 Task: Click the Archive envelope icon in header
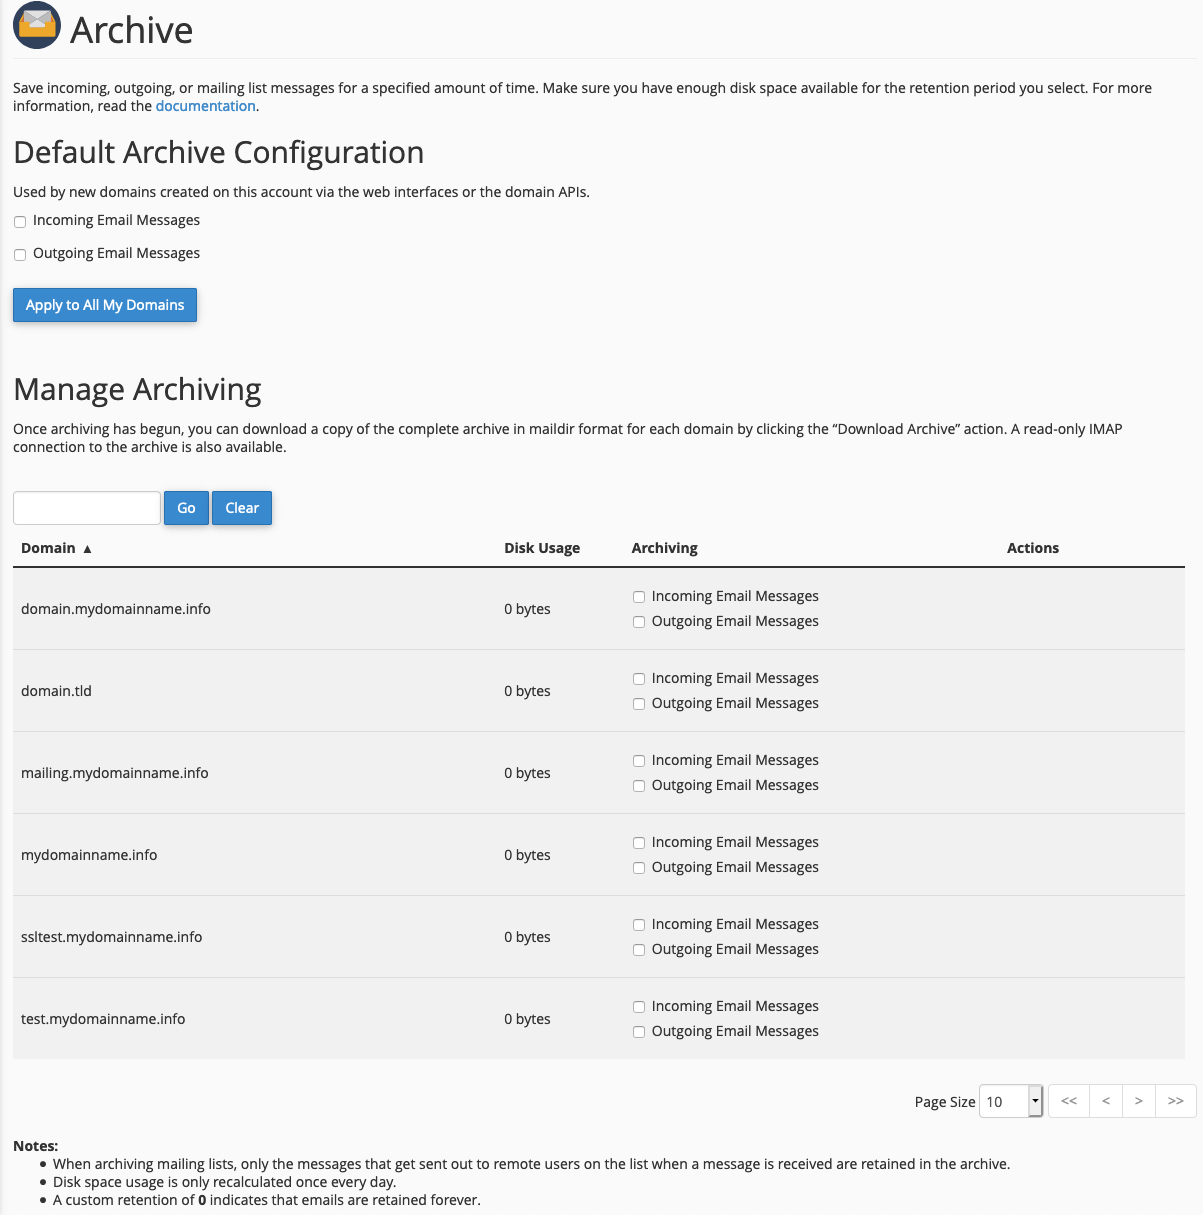click(x=37, y=25)
